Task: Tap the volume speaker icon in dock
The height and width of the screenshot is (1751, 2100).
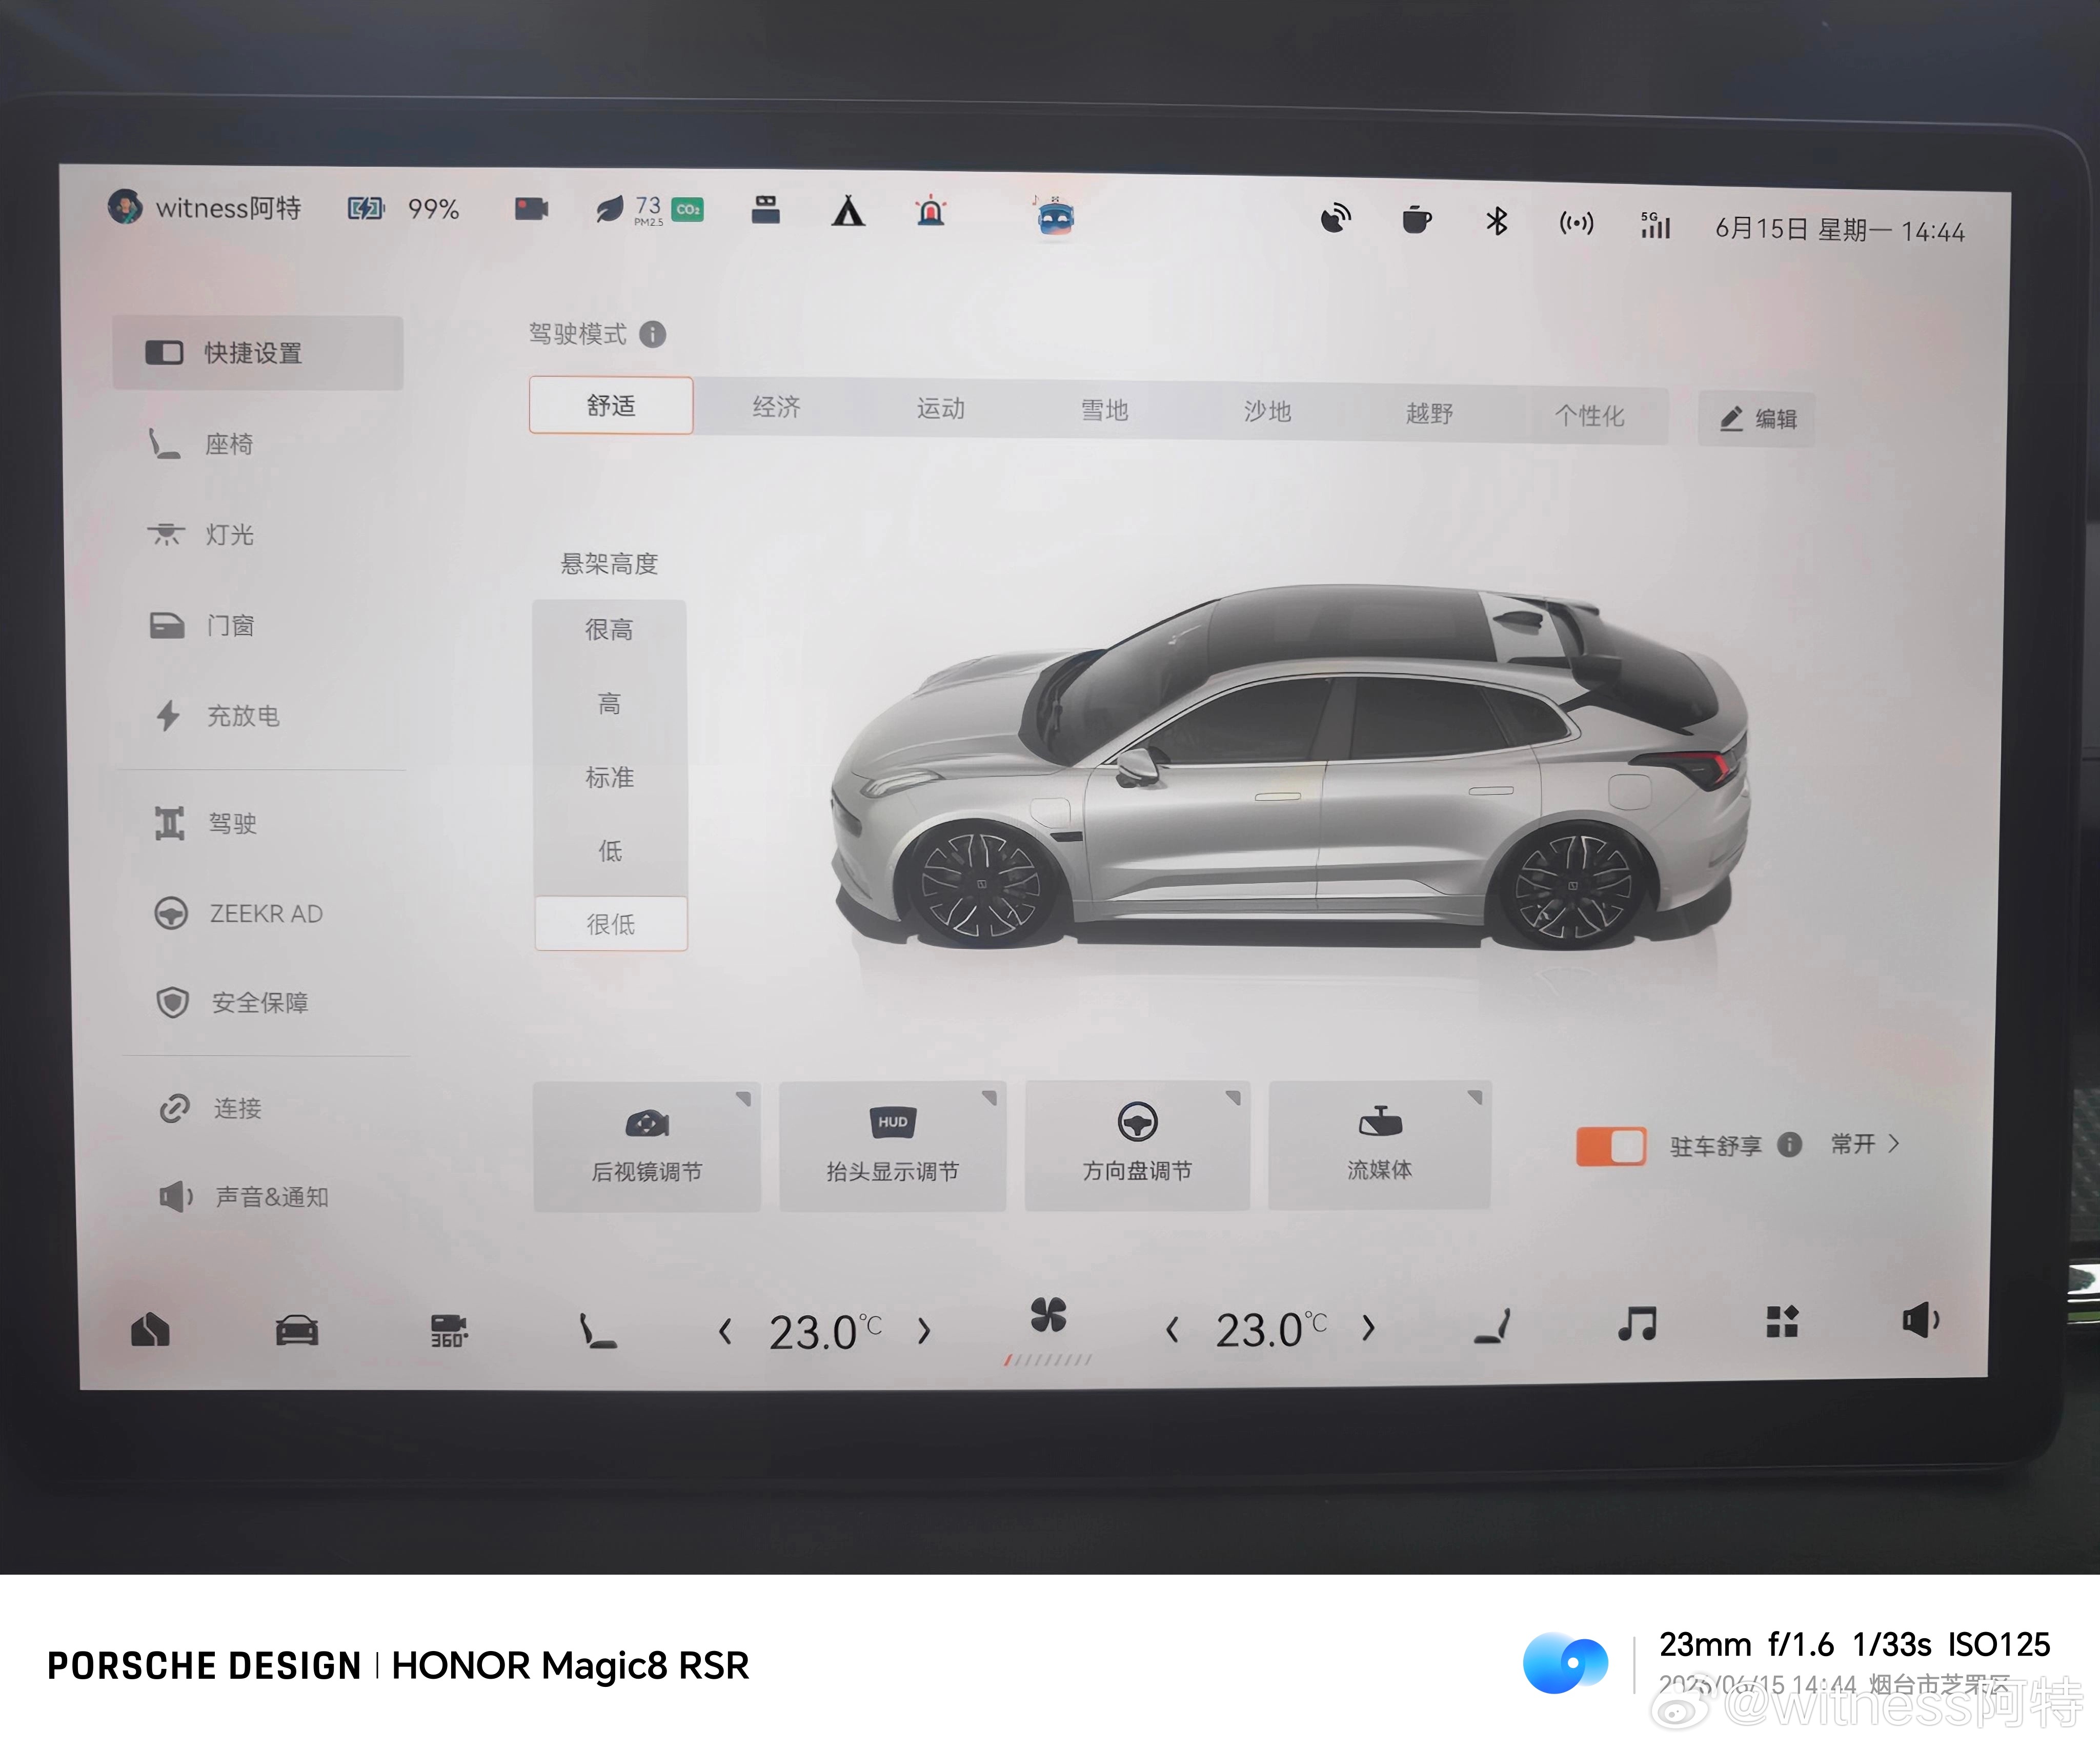Action: tap(1920, 1320)
